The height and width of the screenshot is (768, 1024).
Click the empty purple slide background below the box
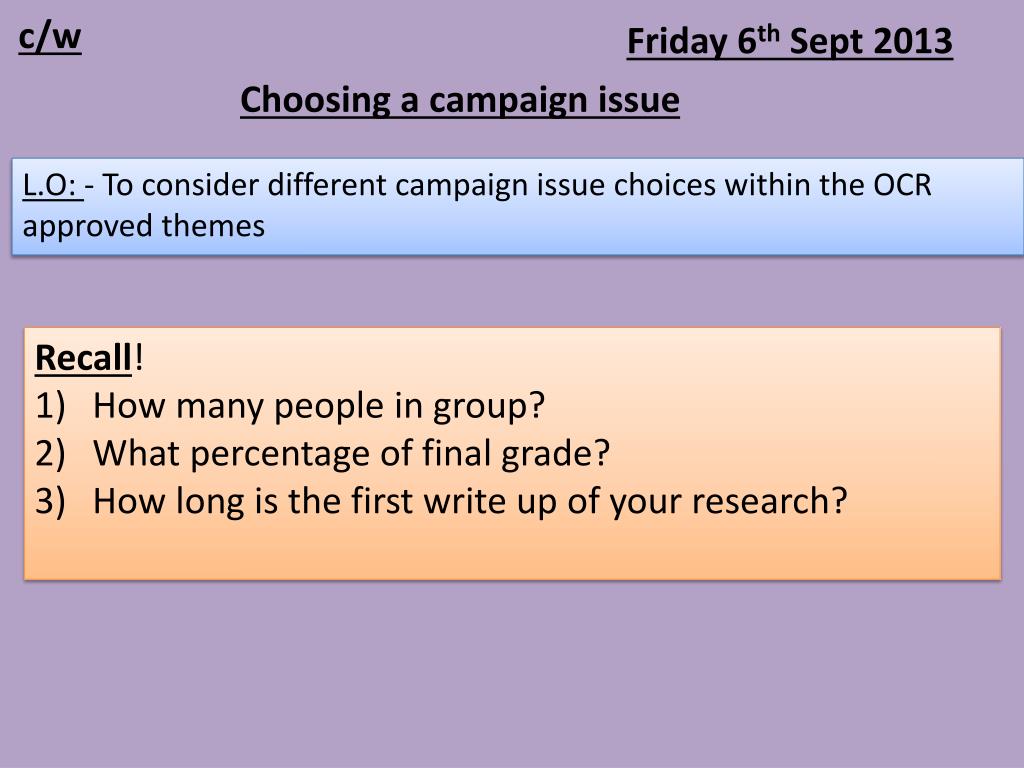[512, 673]
